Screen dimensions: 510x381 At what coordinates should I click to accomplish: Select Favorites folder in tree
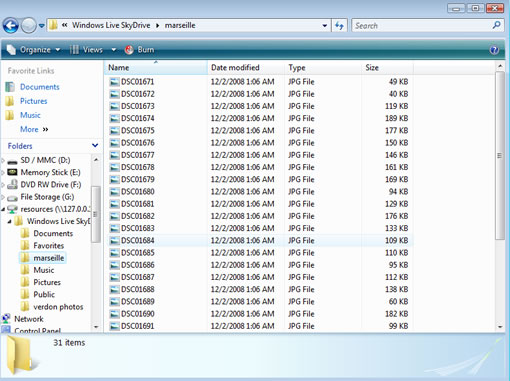coord(49,246)
